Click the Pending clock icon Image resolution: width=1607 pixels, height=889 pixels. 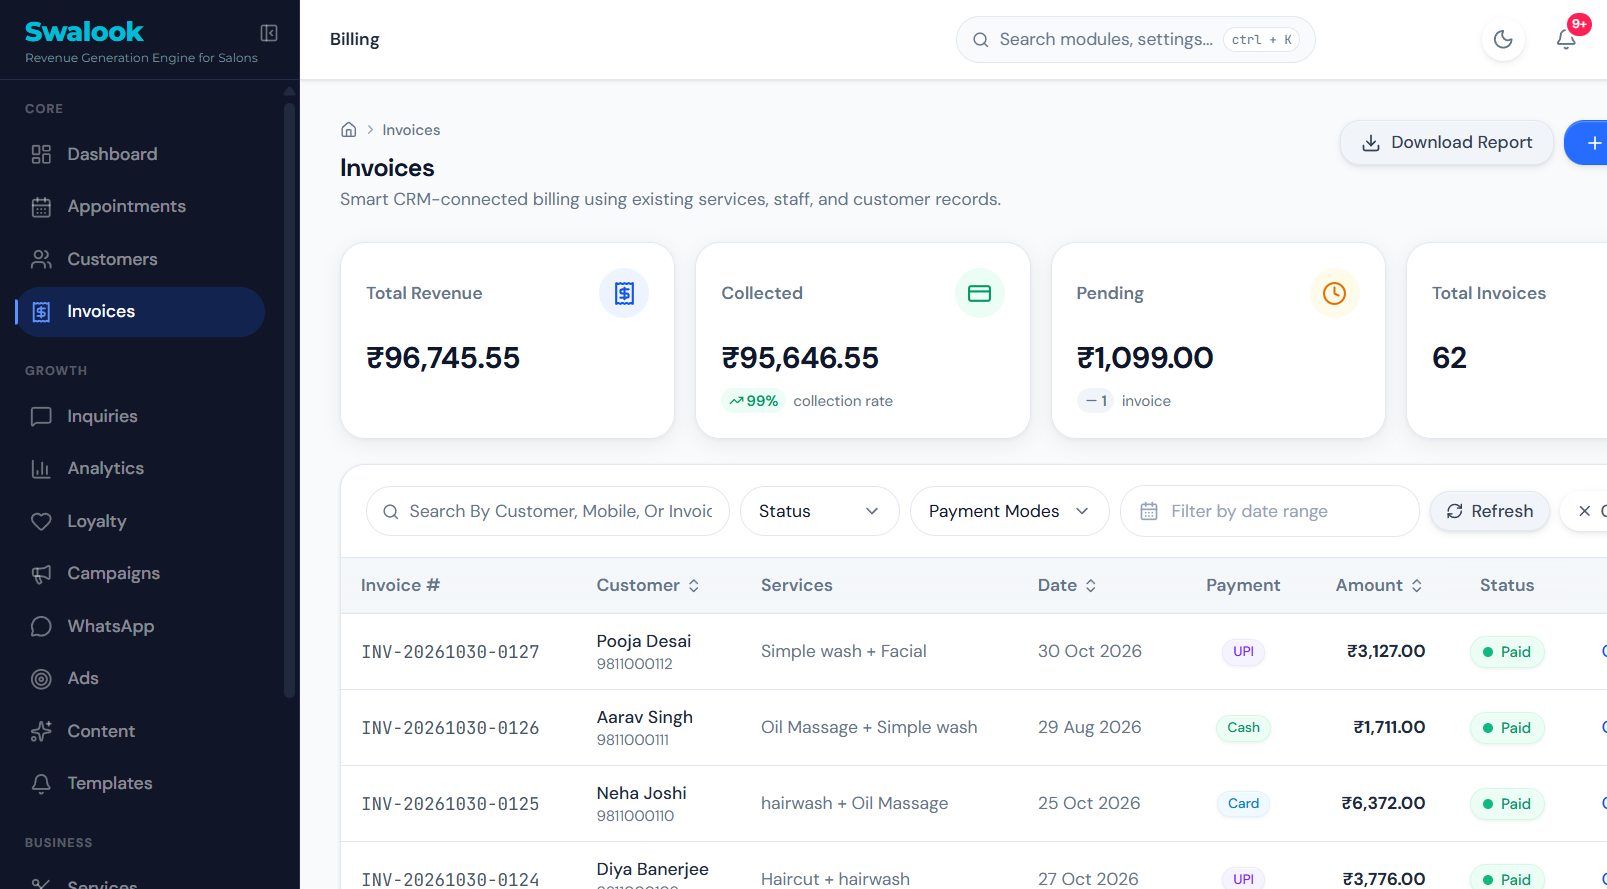(x=1335, y=293)
